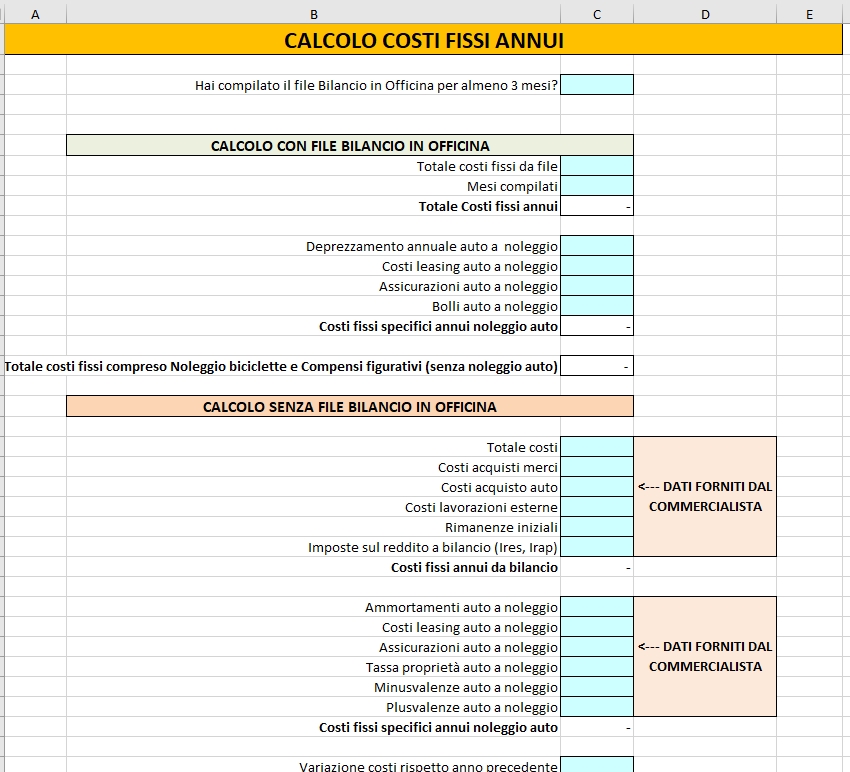The image size is (850, 772).
Task: Click 'Bolli auto a noleggio' label
Action: pyautogui.click(x=494, y=307)
